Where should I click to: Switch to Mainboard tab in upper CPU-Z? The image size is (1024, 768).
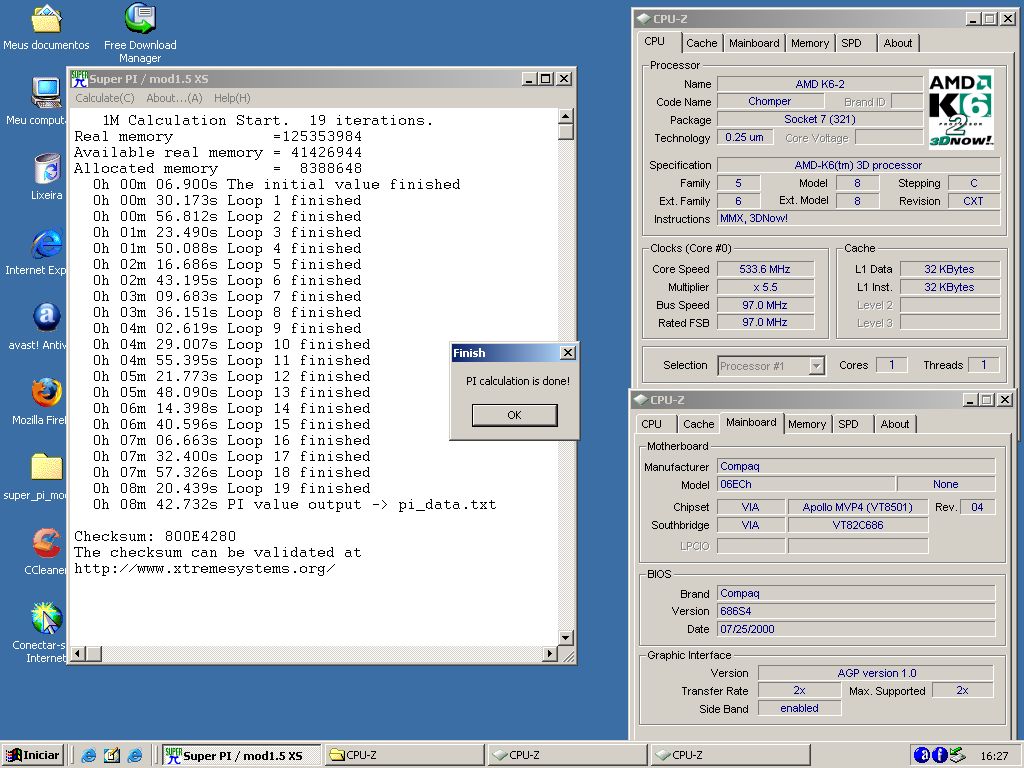(754, 43)
